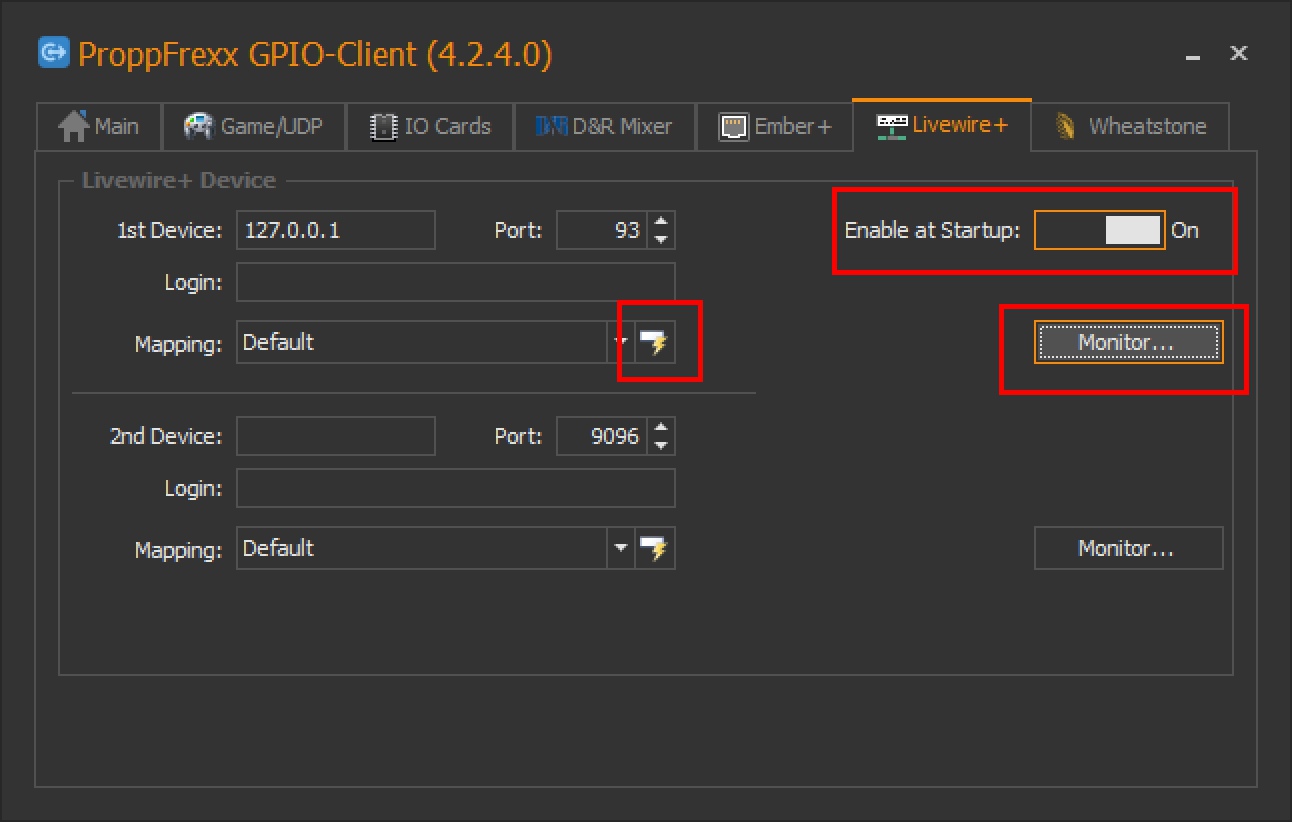Image resolution: width=1292 pixels, height=822 pixels.
Task: Click the 1st Device Port number field
Action: click(602, 230)
